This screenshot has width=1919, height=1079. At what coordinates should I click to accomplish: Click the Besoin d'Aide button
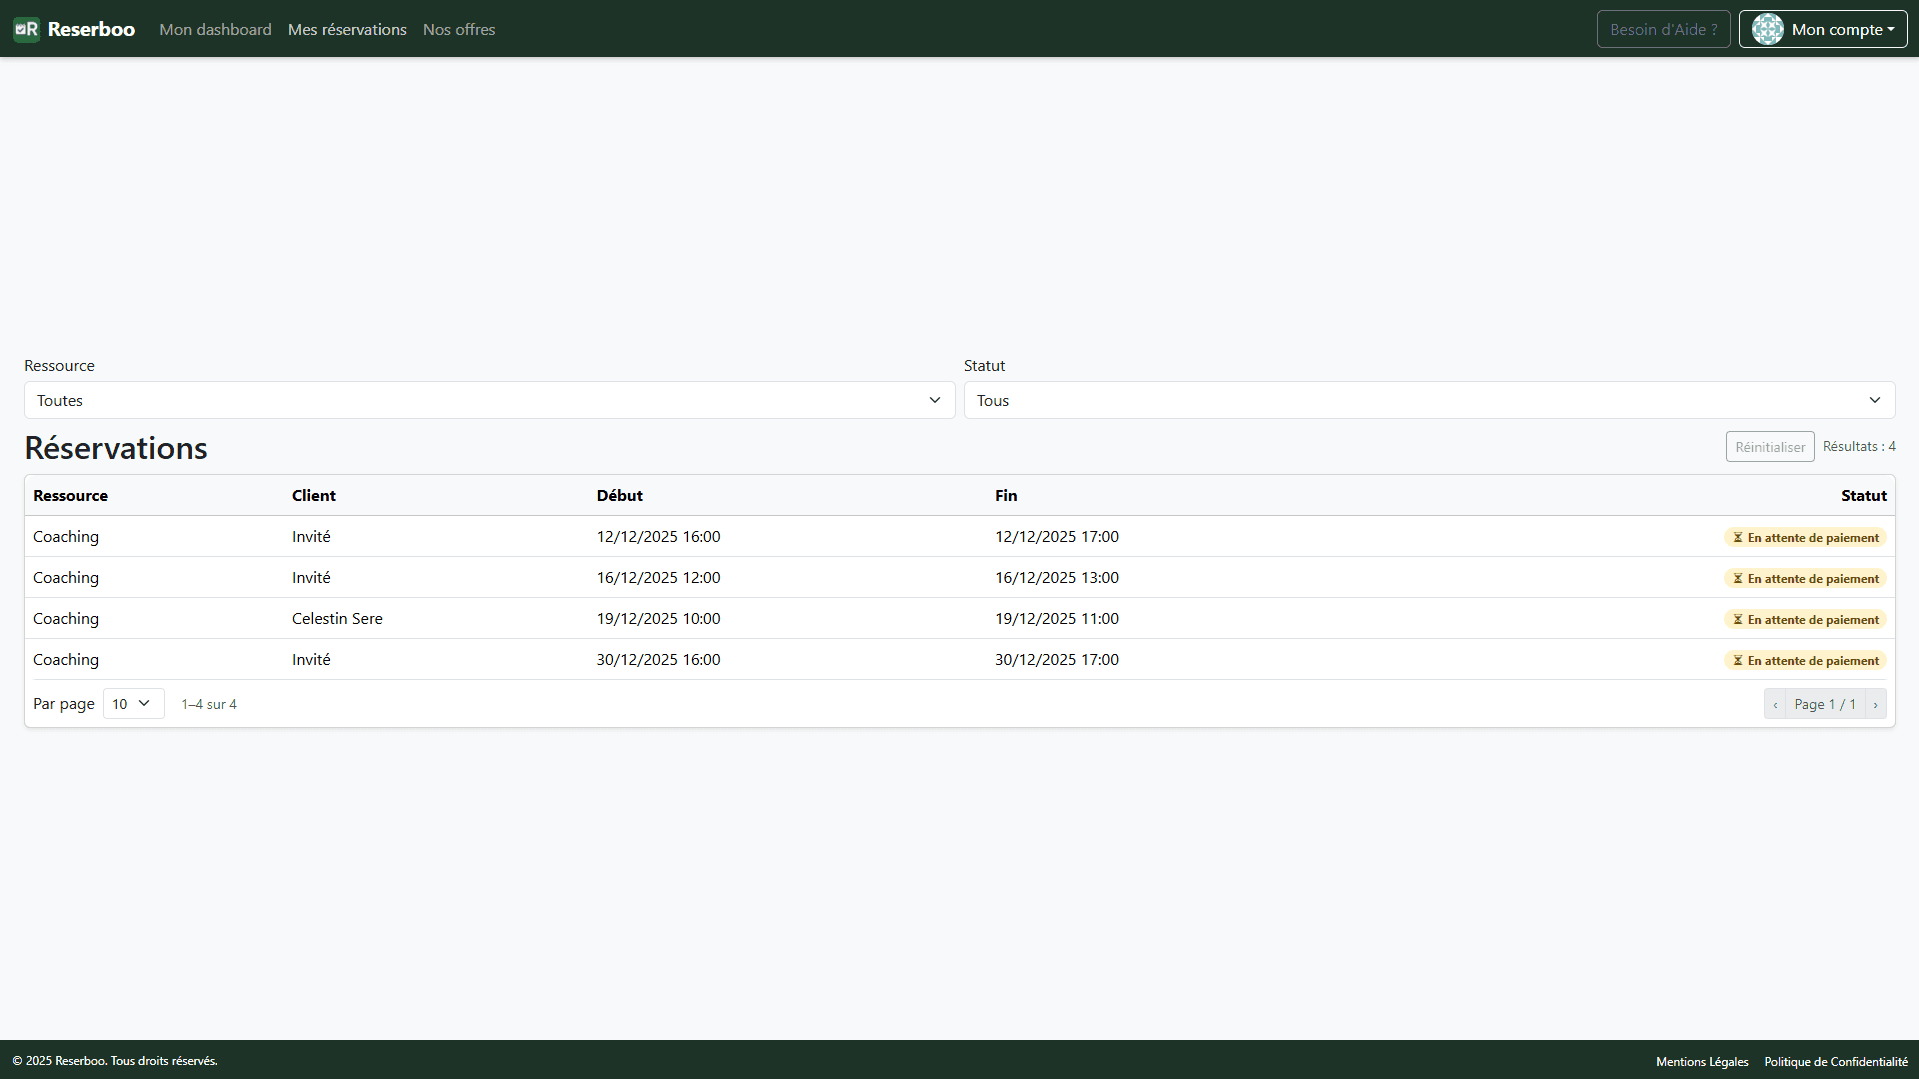[x=1663, y=29]
